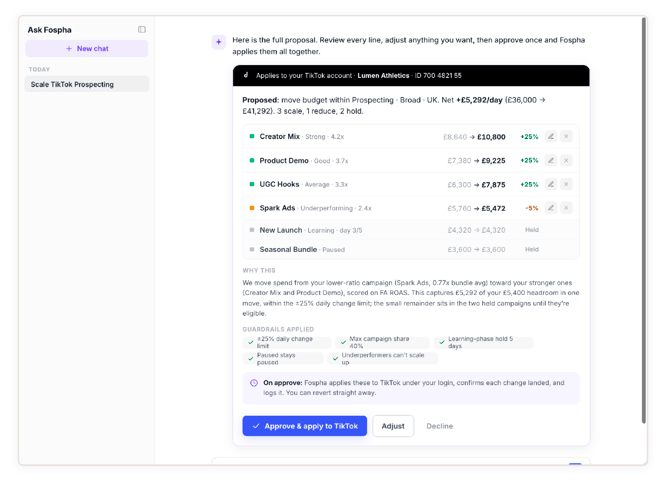Edit the UGC Hooks budget row
Screen dimensions: 670x480
pos(551,184)
